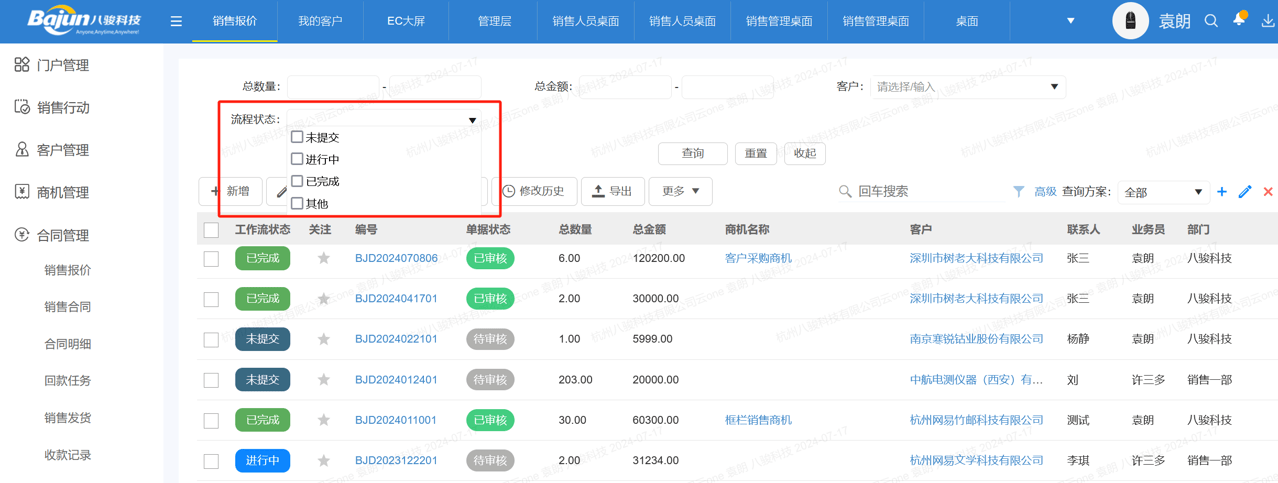This screenshot has height=483, width=1278.
Task: Click the advanced filter funnel icon
Action: click(x=1018, y=192)
